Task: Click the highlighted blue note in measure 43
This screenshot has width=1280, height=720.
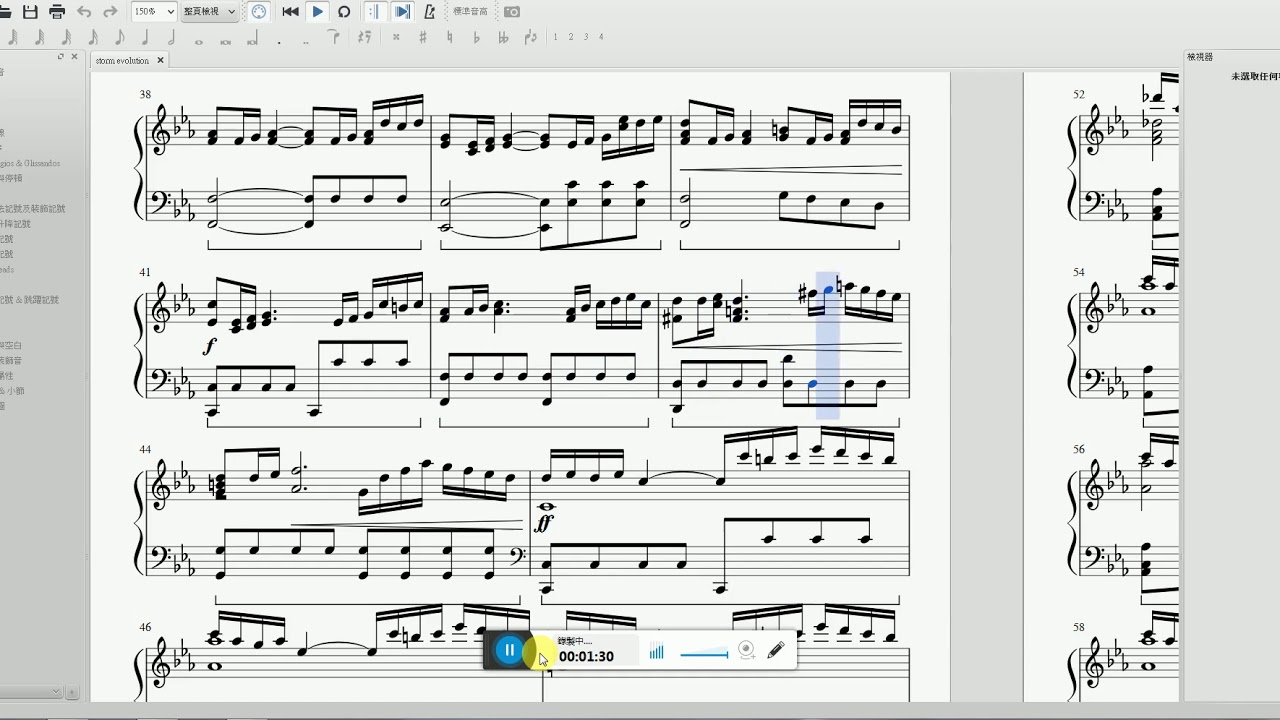Action: (x=828, y=289)
